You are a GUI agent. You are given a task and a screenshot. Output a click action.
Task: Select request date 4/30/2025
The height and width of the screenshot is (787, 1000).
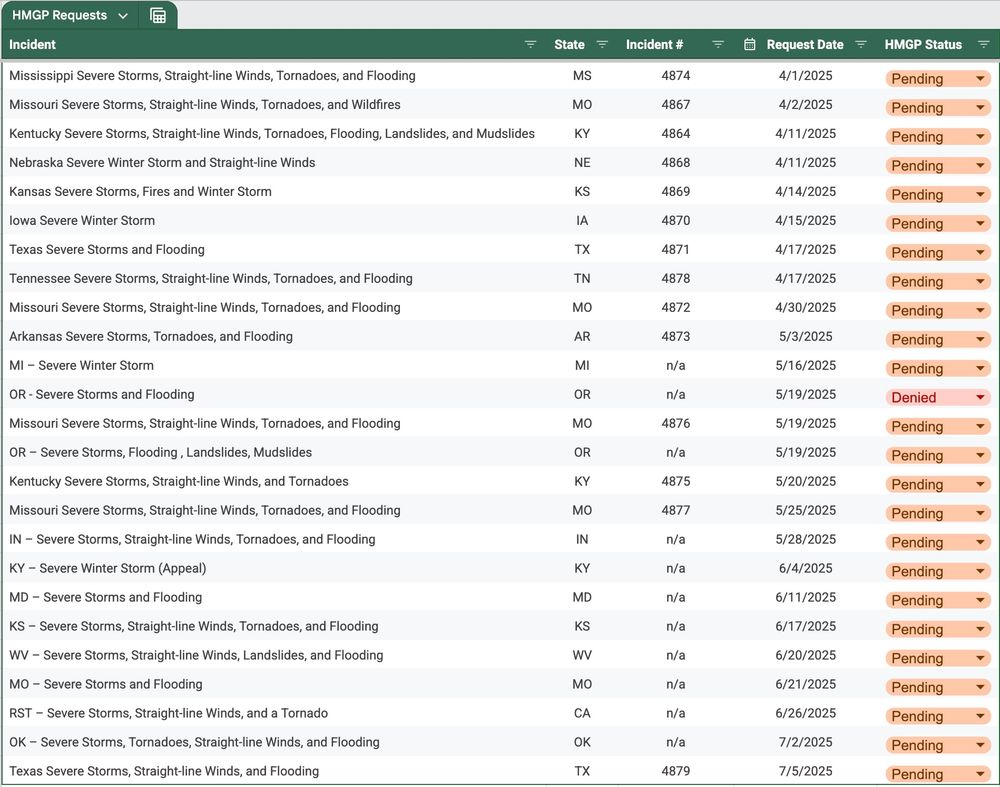(x=805, y=308)
